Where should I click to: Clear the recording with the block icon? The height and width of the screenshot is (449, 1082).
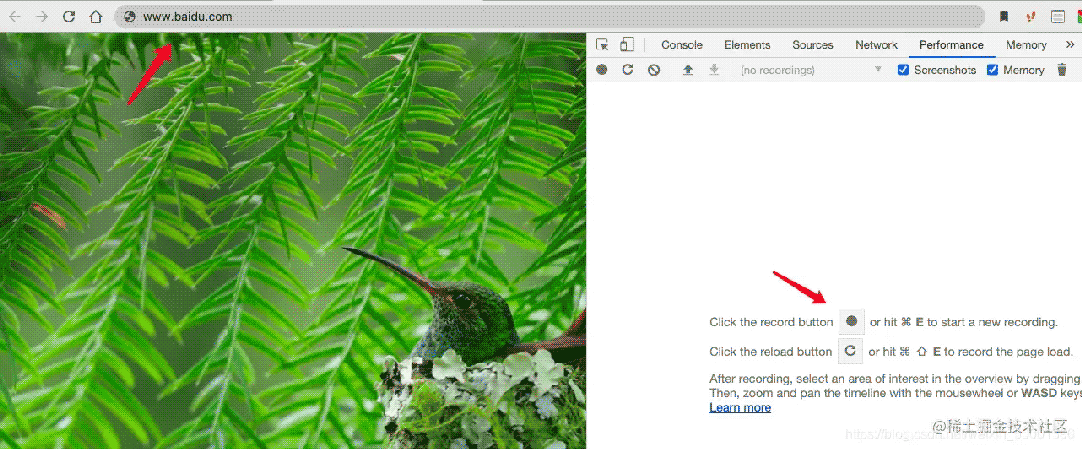tap(654, 70)
